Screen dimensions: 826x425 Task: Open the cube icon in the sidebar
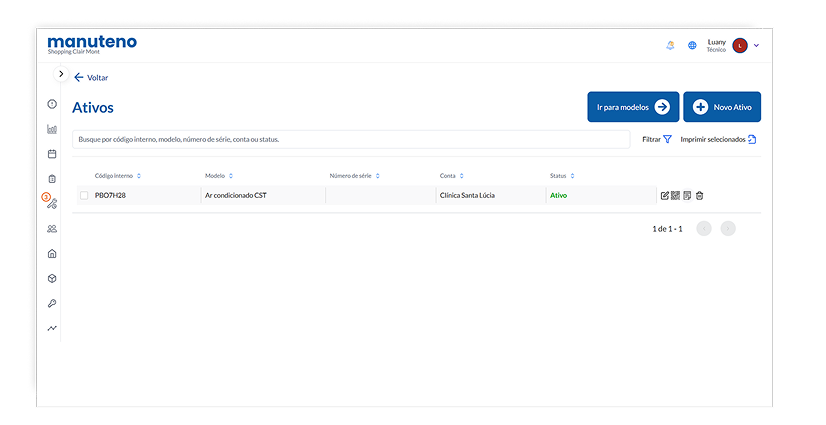click(52, 278)
